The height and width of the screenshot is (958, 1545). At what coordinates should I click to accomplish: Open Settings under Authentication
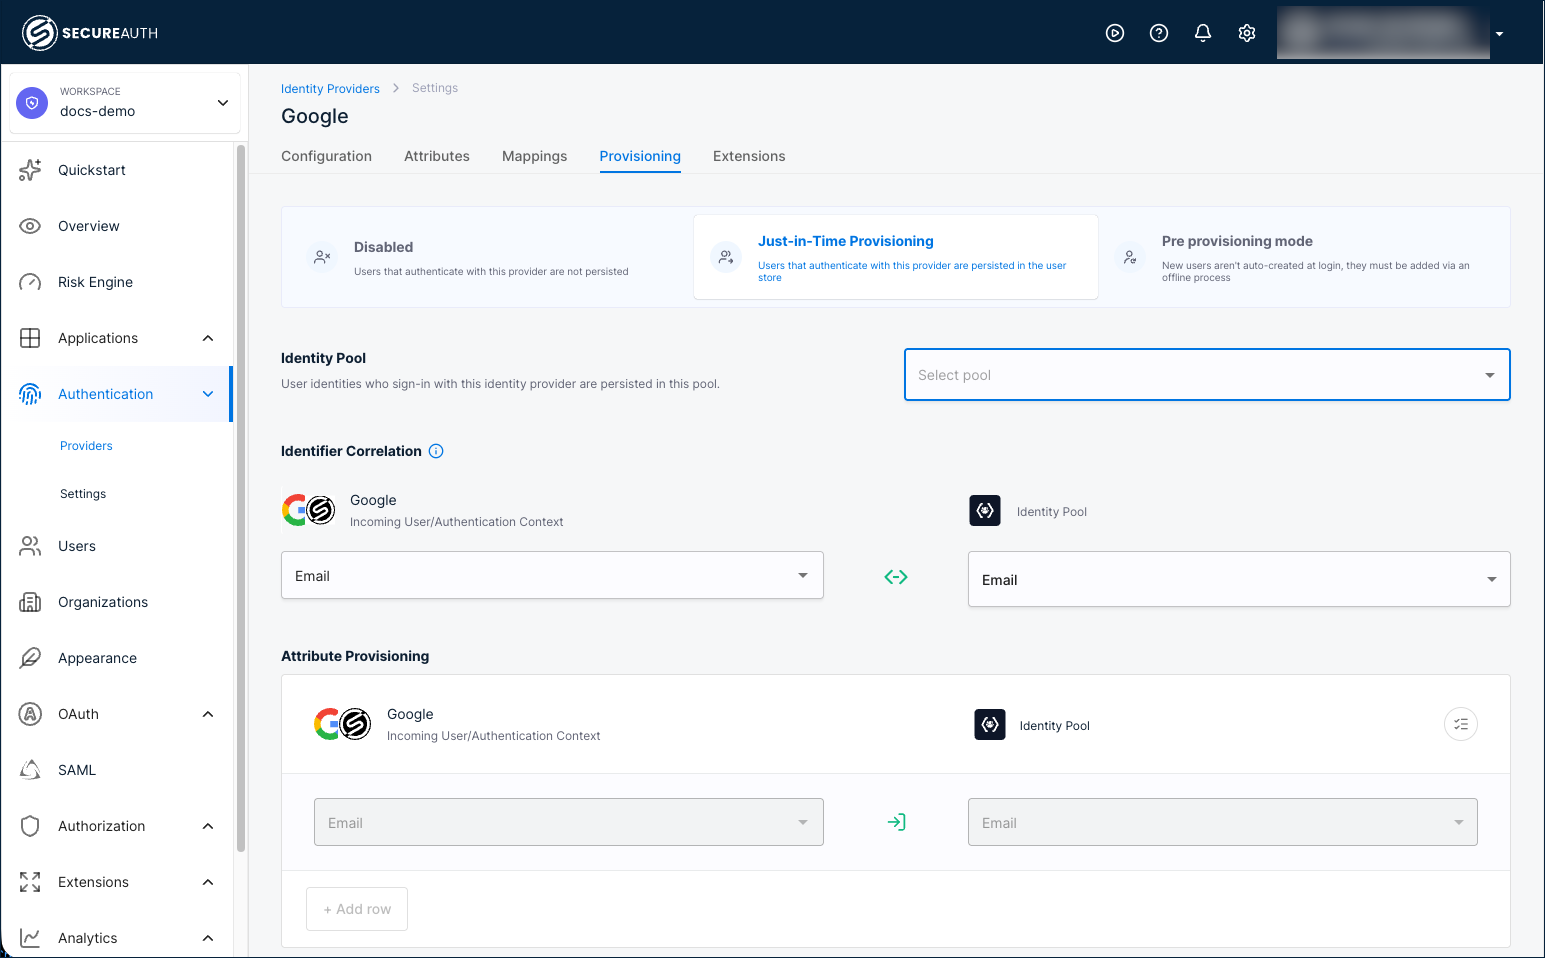(x=83, y=494)
